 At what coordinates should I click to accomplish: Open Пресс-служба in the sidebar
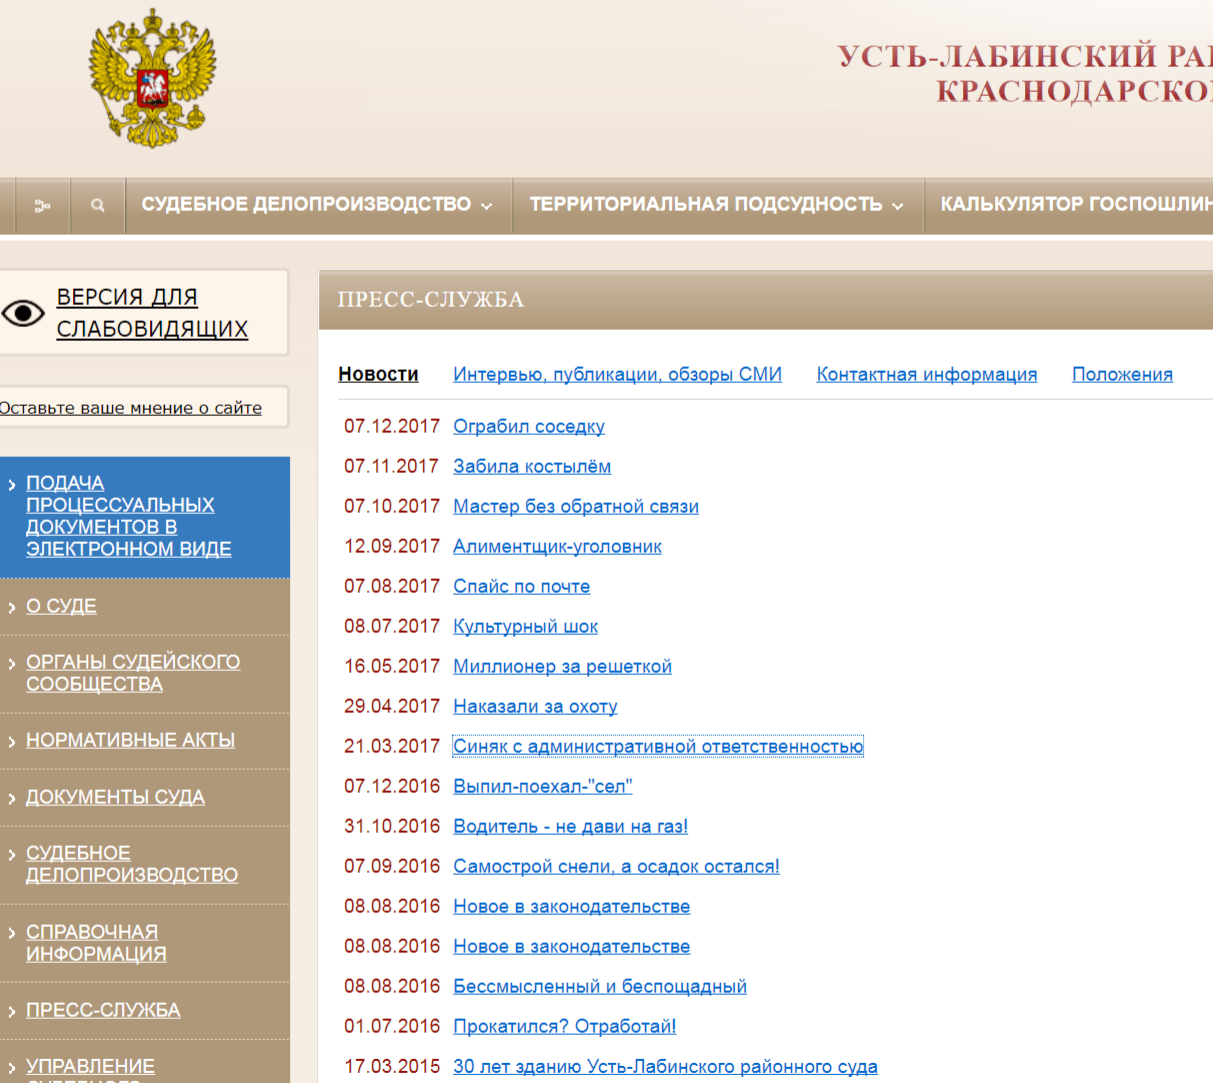(103, 1010)
